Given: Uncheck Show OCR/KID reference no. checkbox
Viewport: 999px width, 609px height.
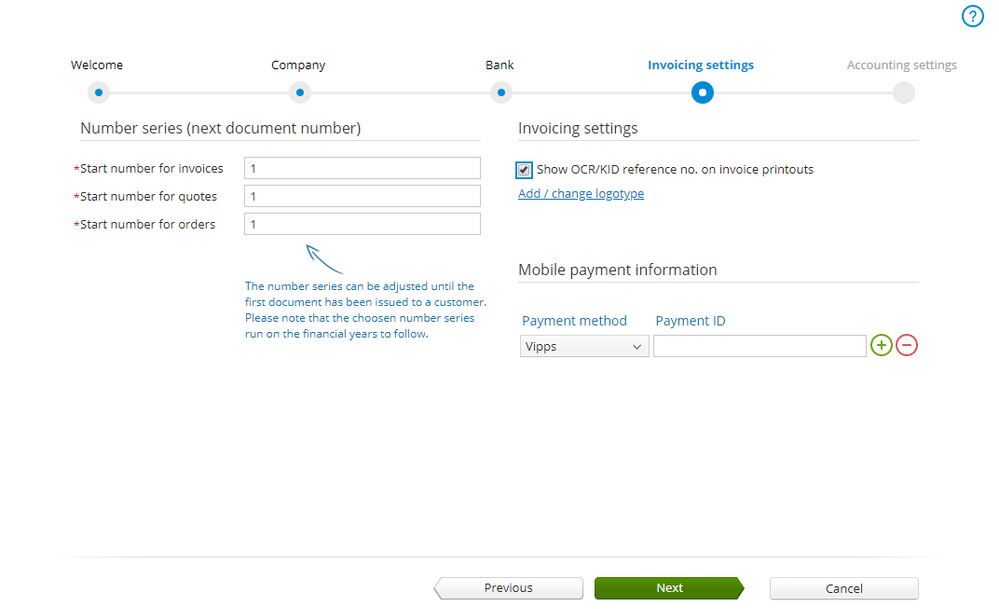Looking at the screenshot, I should coord(524,170).
